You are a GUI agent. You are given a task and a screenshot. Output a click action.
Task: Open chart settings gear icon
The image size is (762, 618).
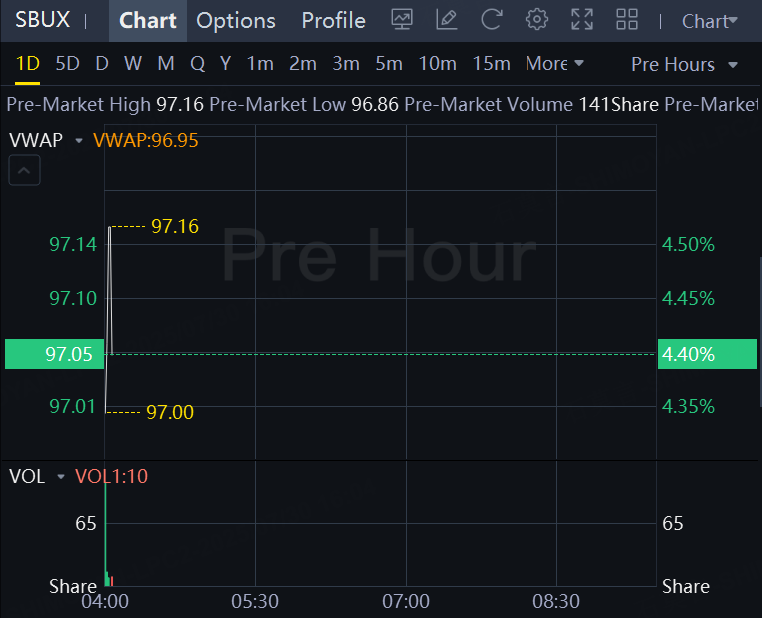(537, 20)
